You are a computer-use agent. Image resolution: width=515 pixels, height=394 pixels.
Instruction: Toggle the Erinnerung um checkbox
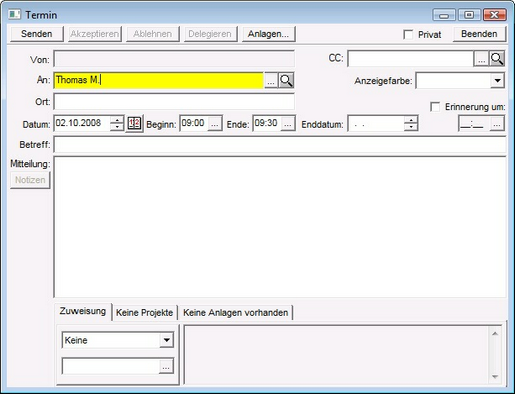coord(435,107)
